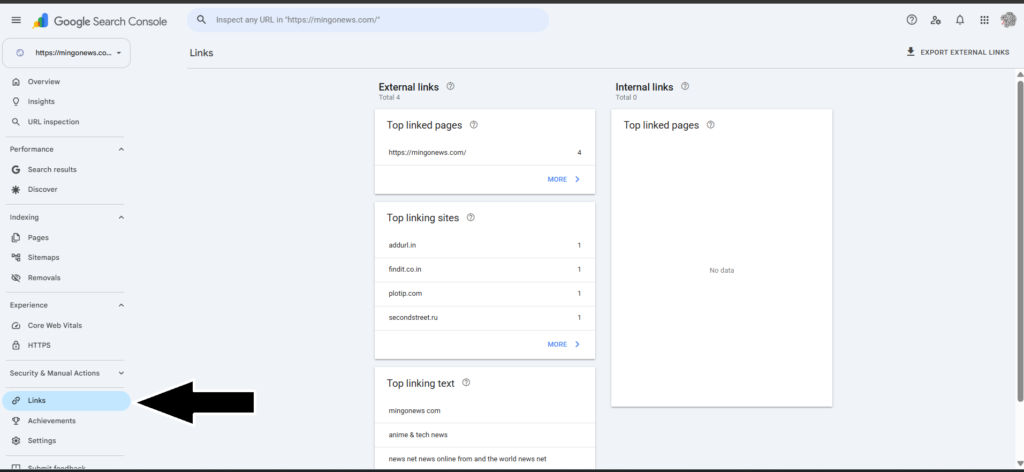Open the account profile avatar

[x=1008, y=20]
